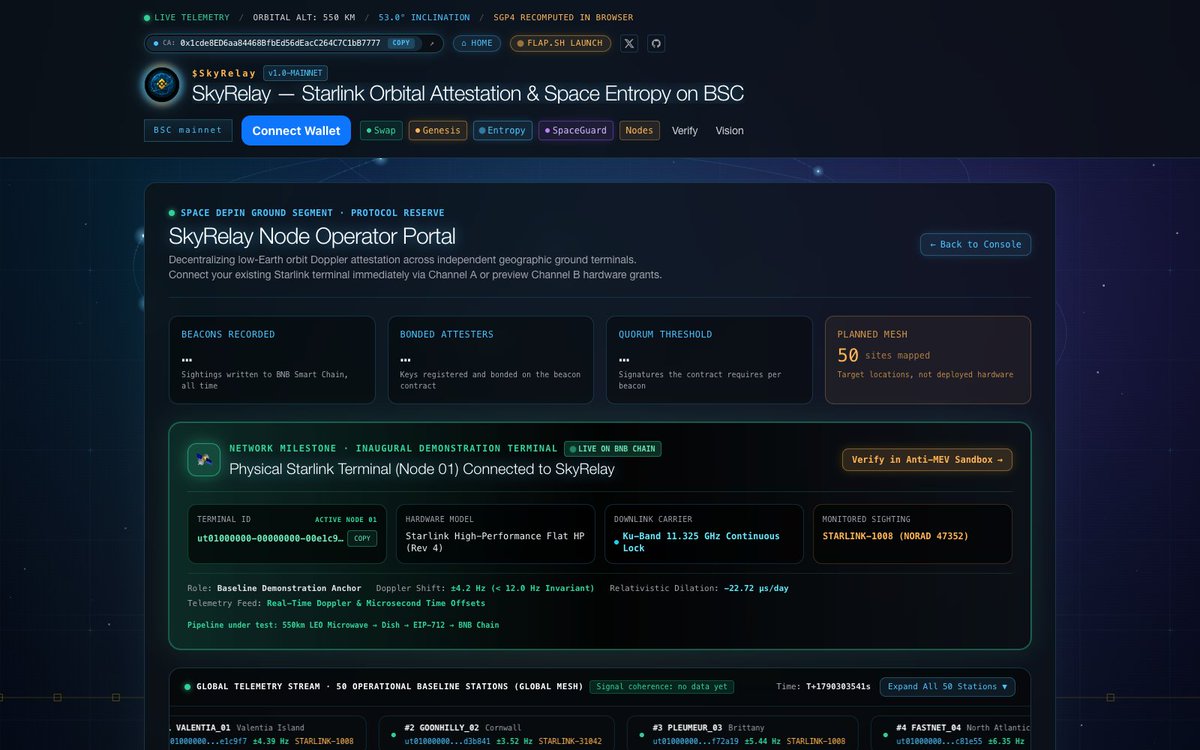Open the GitHub repository icon
Screen dimensions: 1200x750
point(655,43)
